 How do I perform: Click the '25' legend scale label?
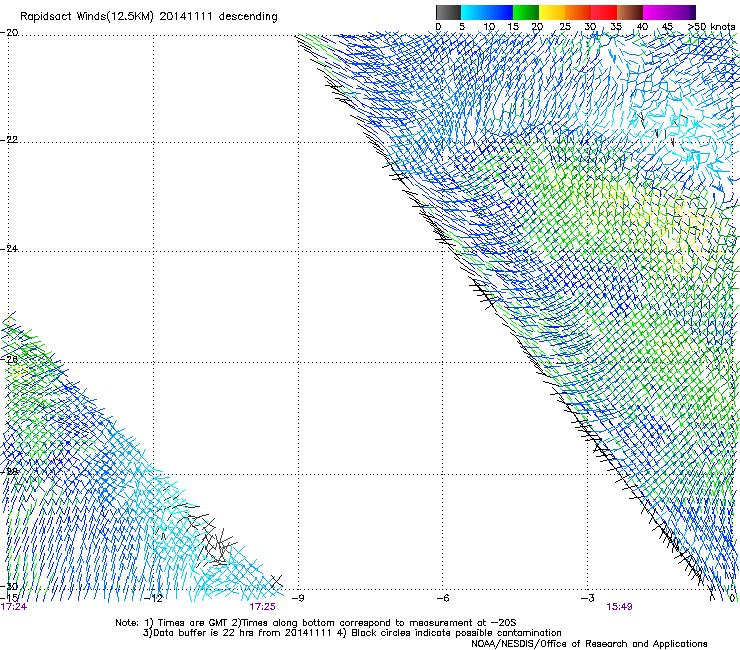(x=565, y=27)
